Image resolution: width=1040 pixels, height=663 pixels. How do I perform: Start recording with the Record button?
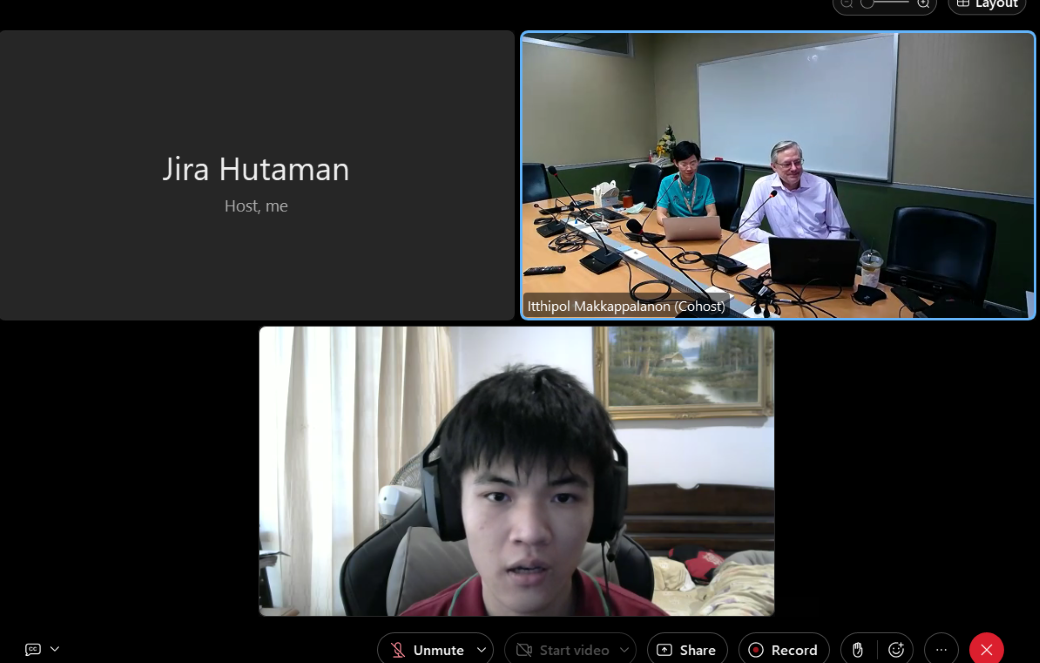point(783,650)
